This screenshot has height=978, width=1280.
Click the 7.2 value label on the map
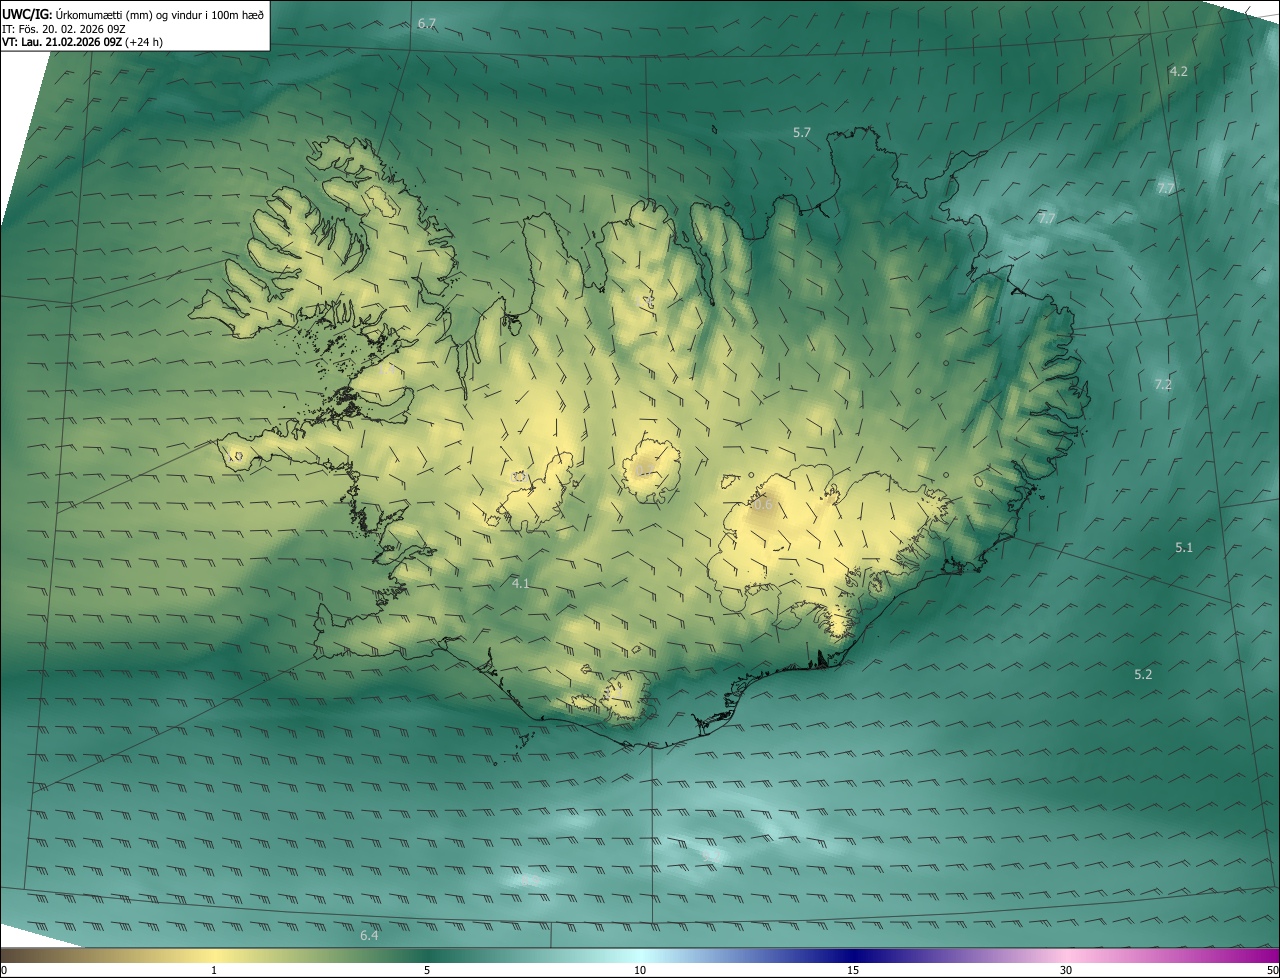(x=1163, y=384)
